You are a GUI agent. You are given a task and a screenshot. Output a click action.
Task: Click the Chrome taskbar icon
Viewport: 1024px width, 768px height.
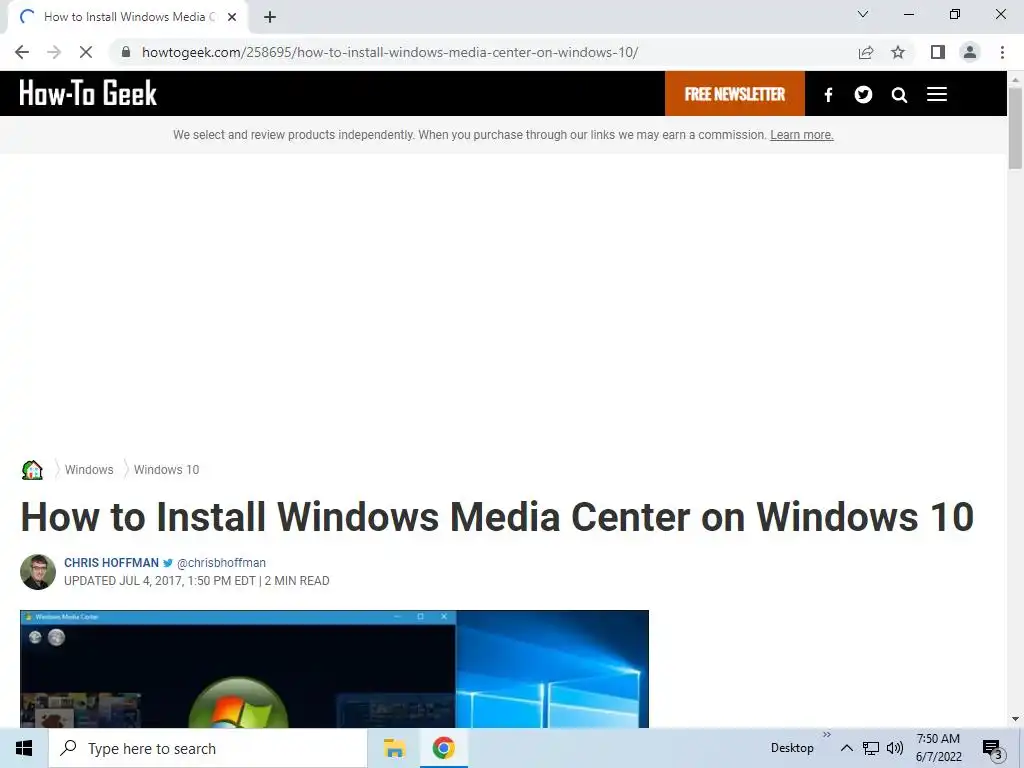coord(443,748)
